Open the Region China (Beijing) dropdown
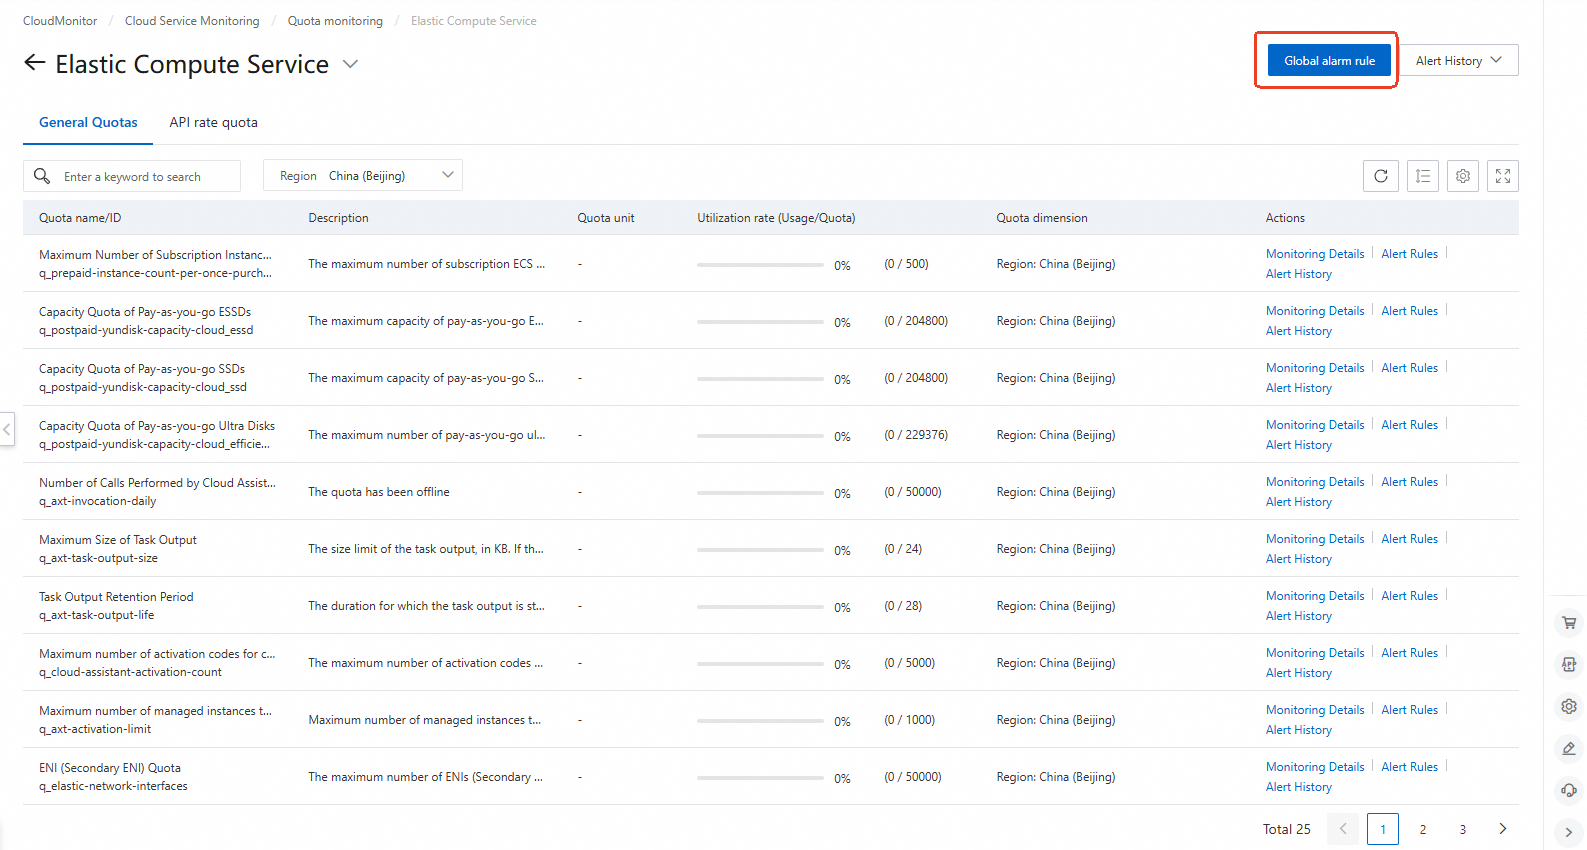The width and height of the screenshot is (1587, 850). click(x=363, y=176)
